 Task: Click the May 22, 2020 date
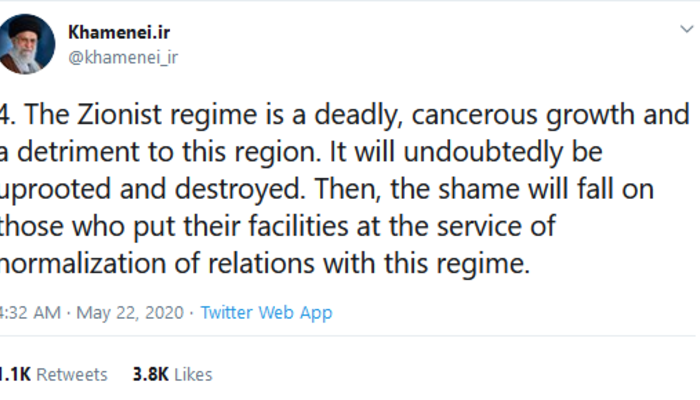(x=129, y=312)
